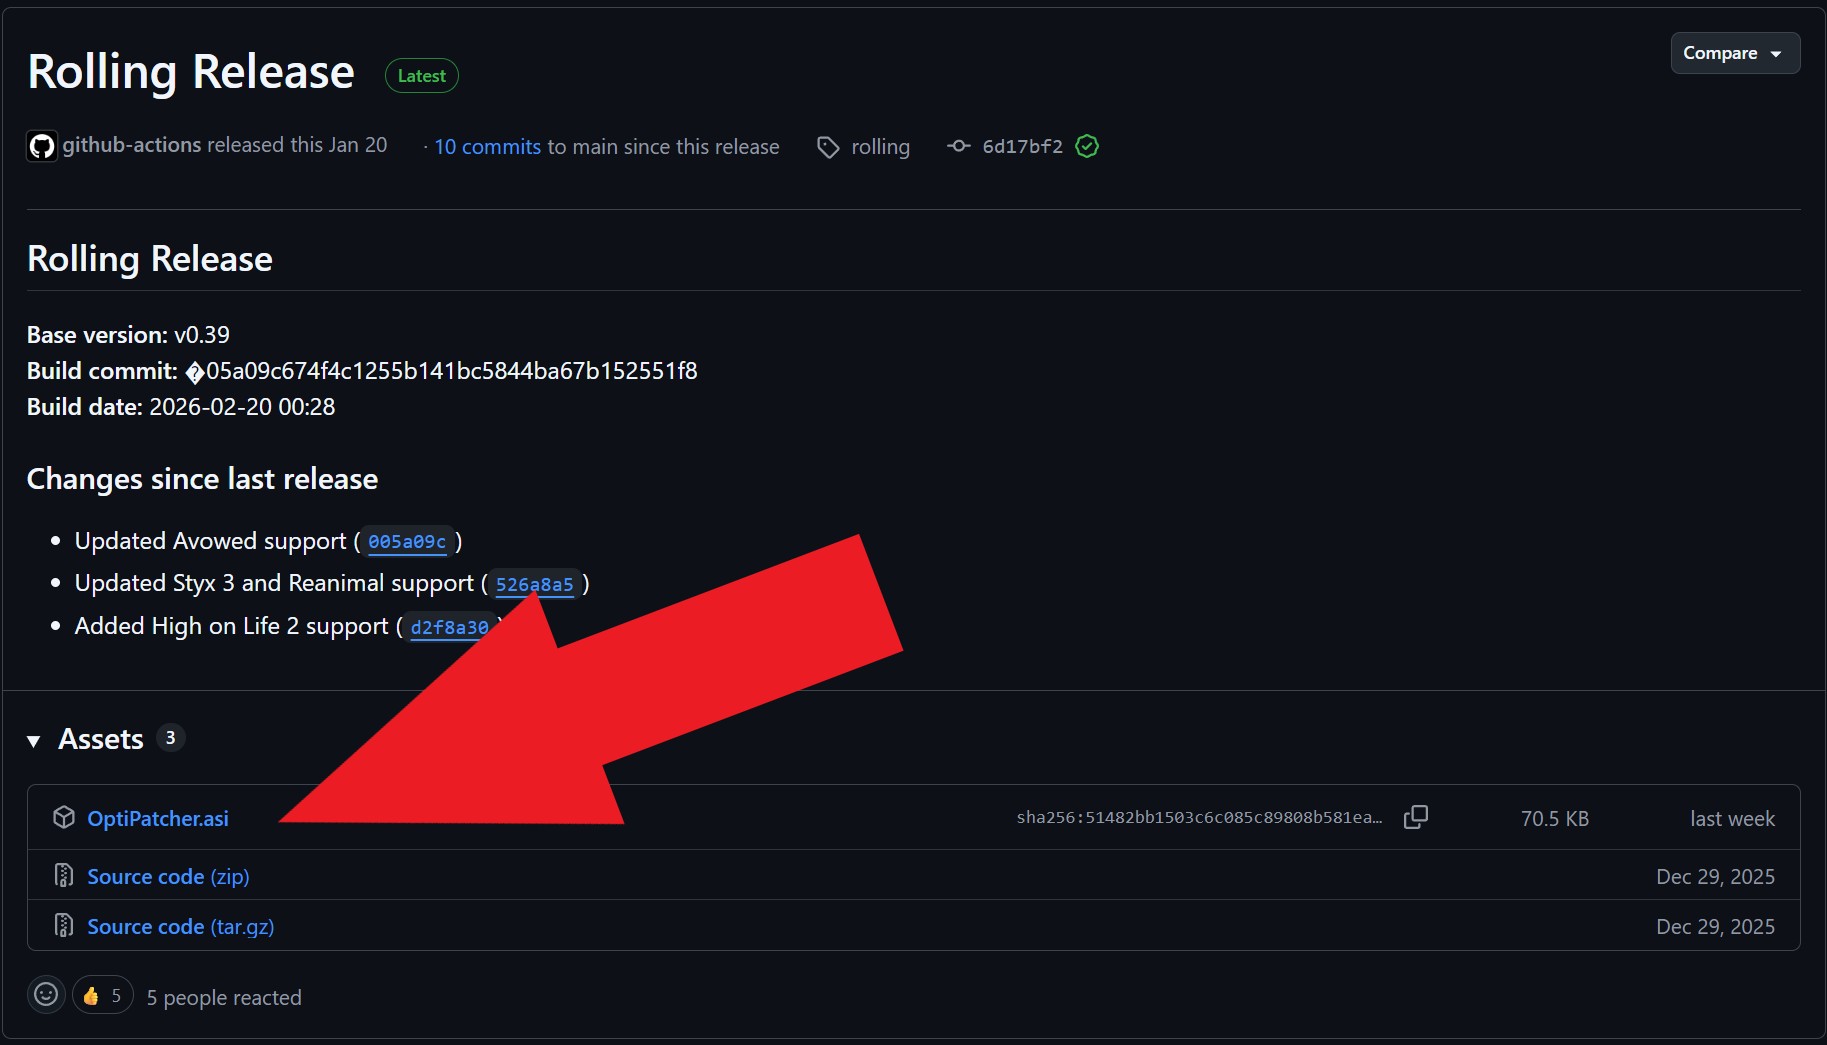
Task: Open the Rolling Release title link
Action: tap(191, 72)
